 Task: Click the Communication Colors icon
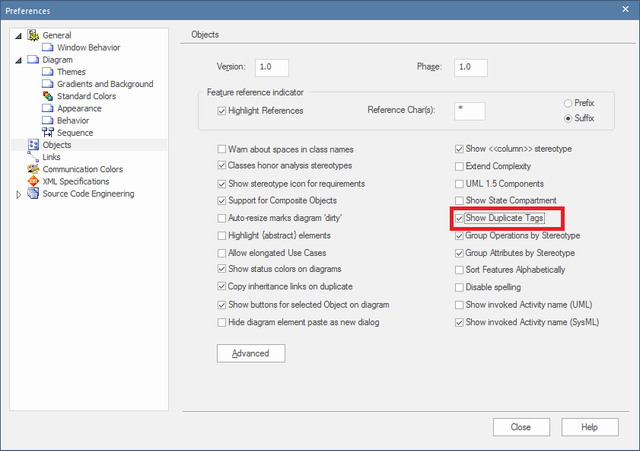(x=33, y=169)
